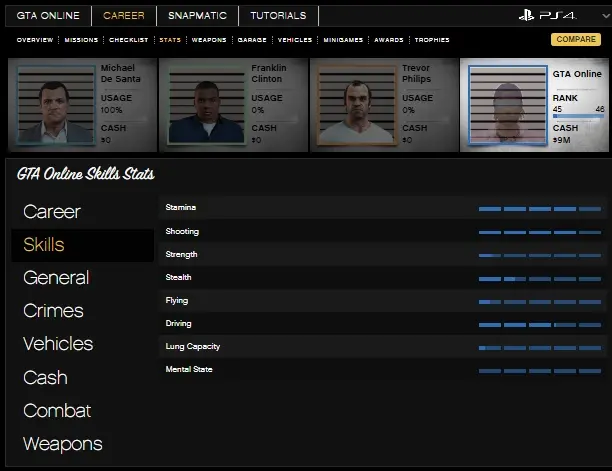This screenshot has width=612, height=471.
Task: Click the Stamina skill progress bar
Action: tap(540, 208)
